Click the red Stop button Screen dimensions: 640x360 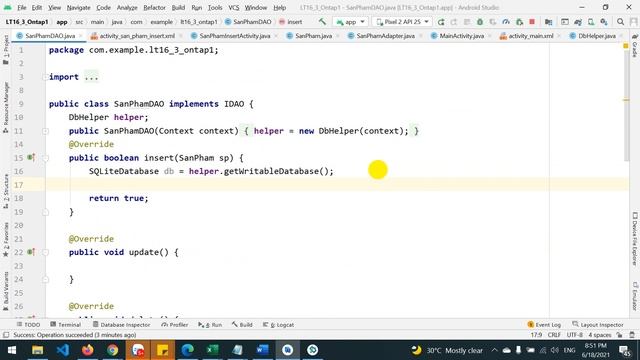pyautogui.click(x=532, y=22)
